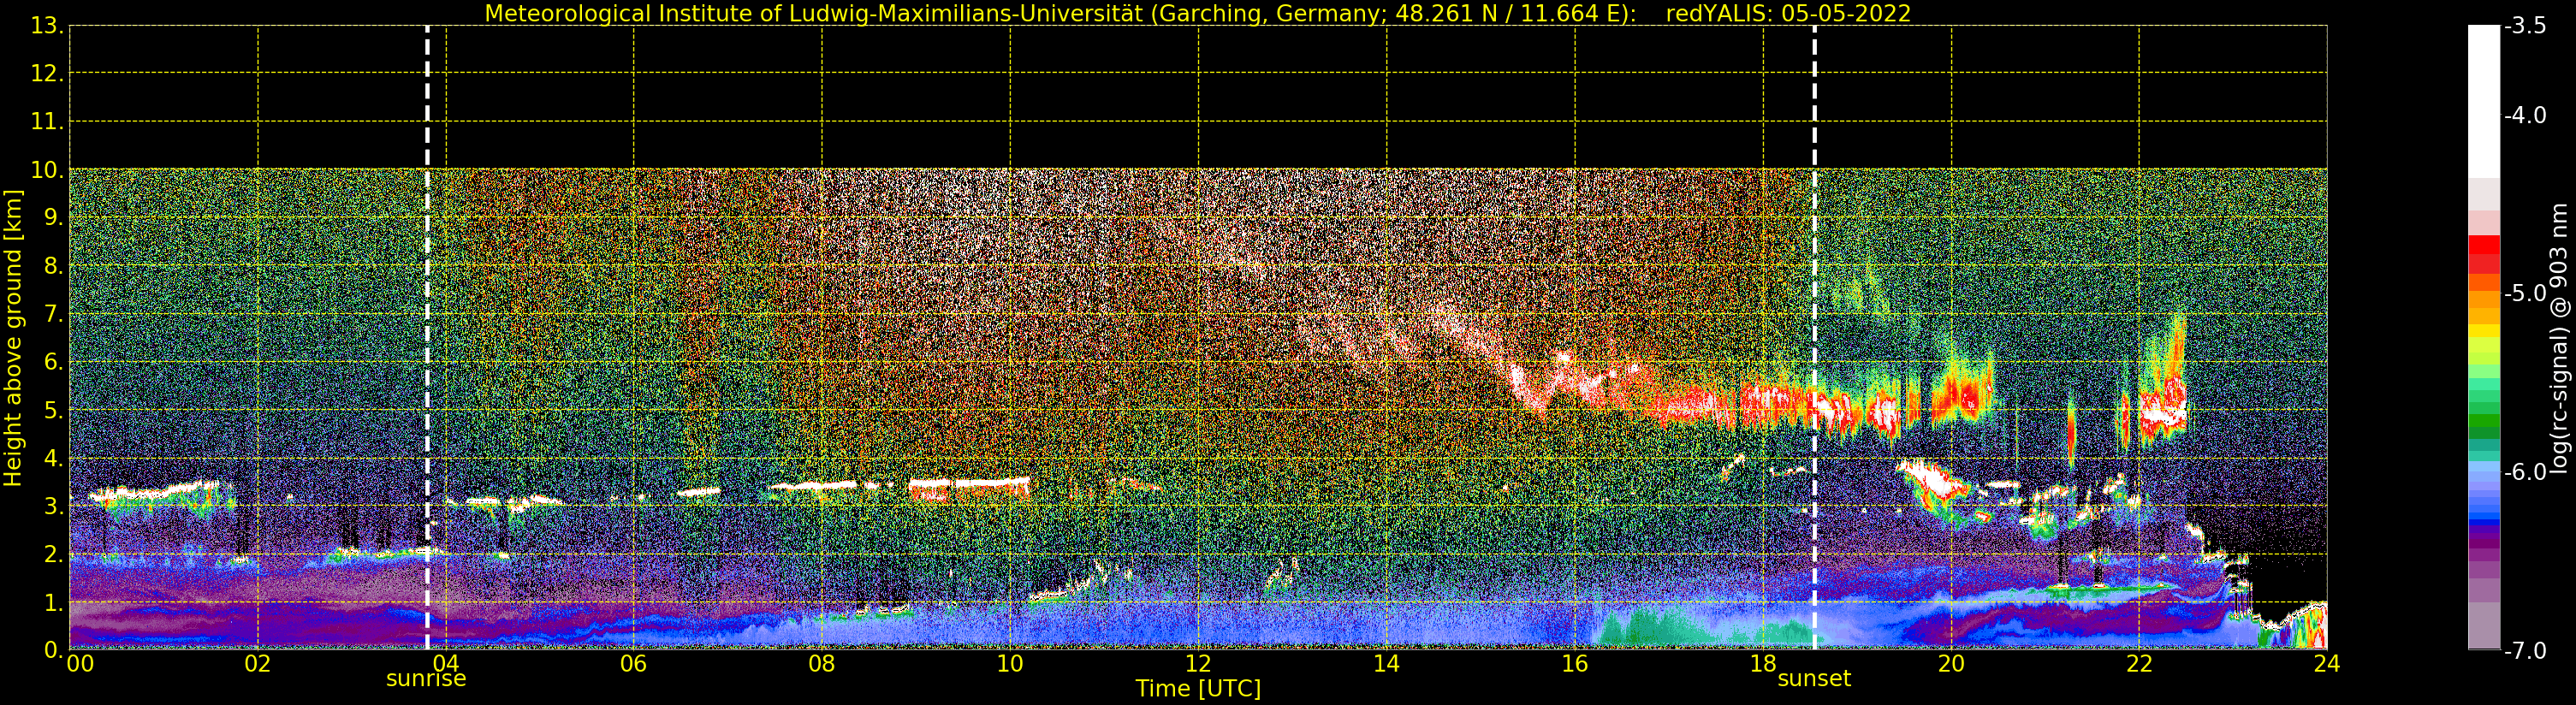
Task: Click the '02' time axis tick label
Action: point(257,664)
